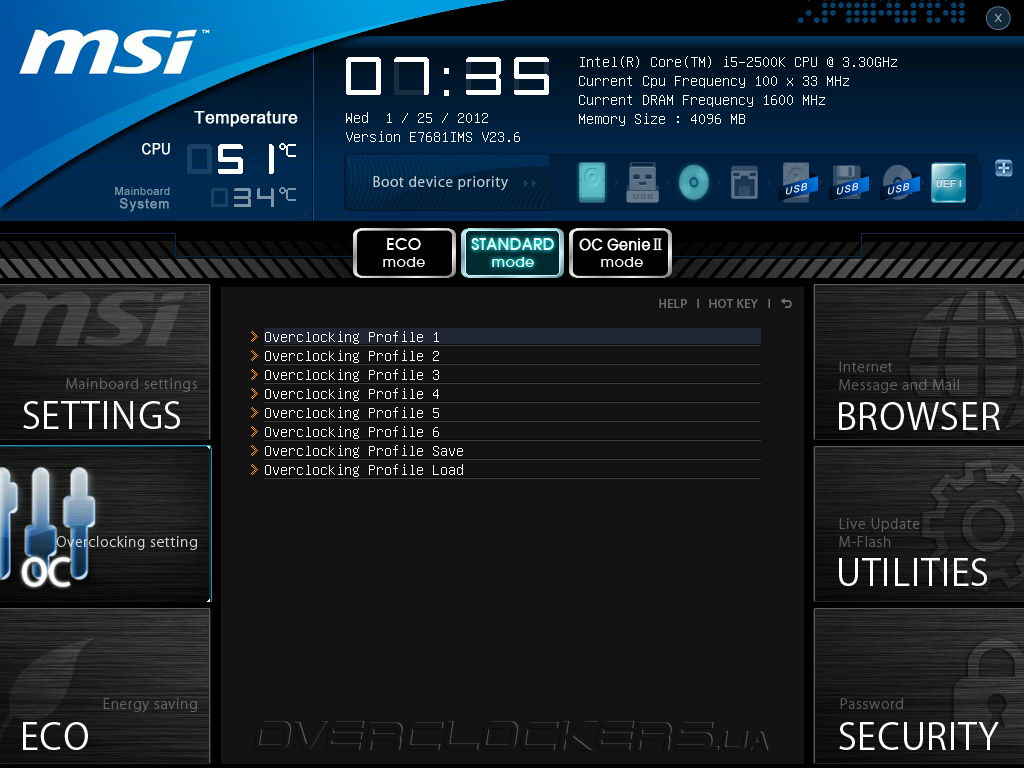1024x768 pixels.
Task: Expand the arrow beside Overclocking Profile 3
Action: pos(254,374)
